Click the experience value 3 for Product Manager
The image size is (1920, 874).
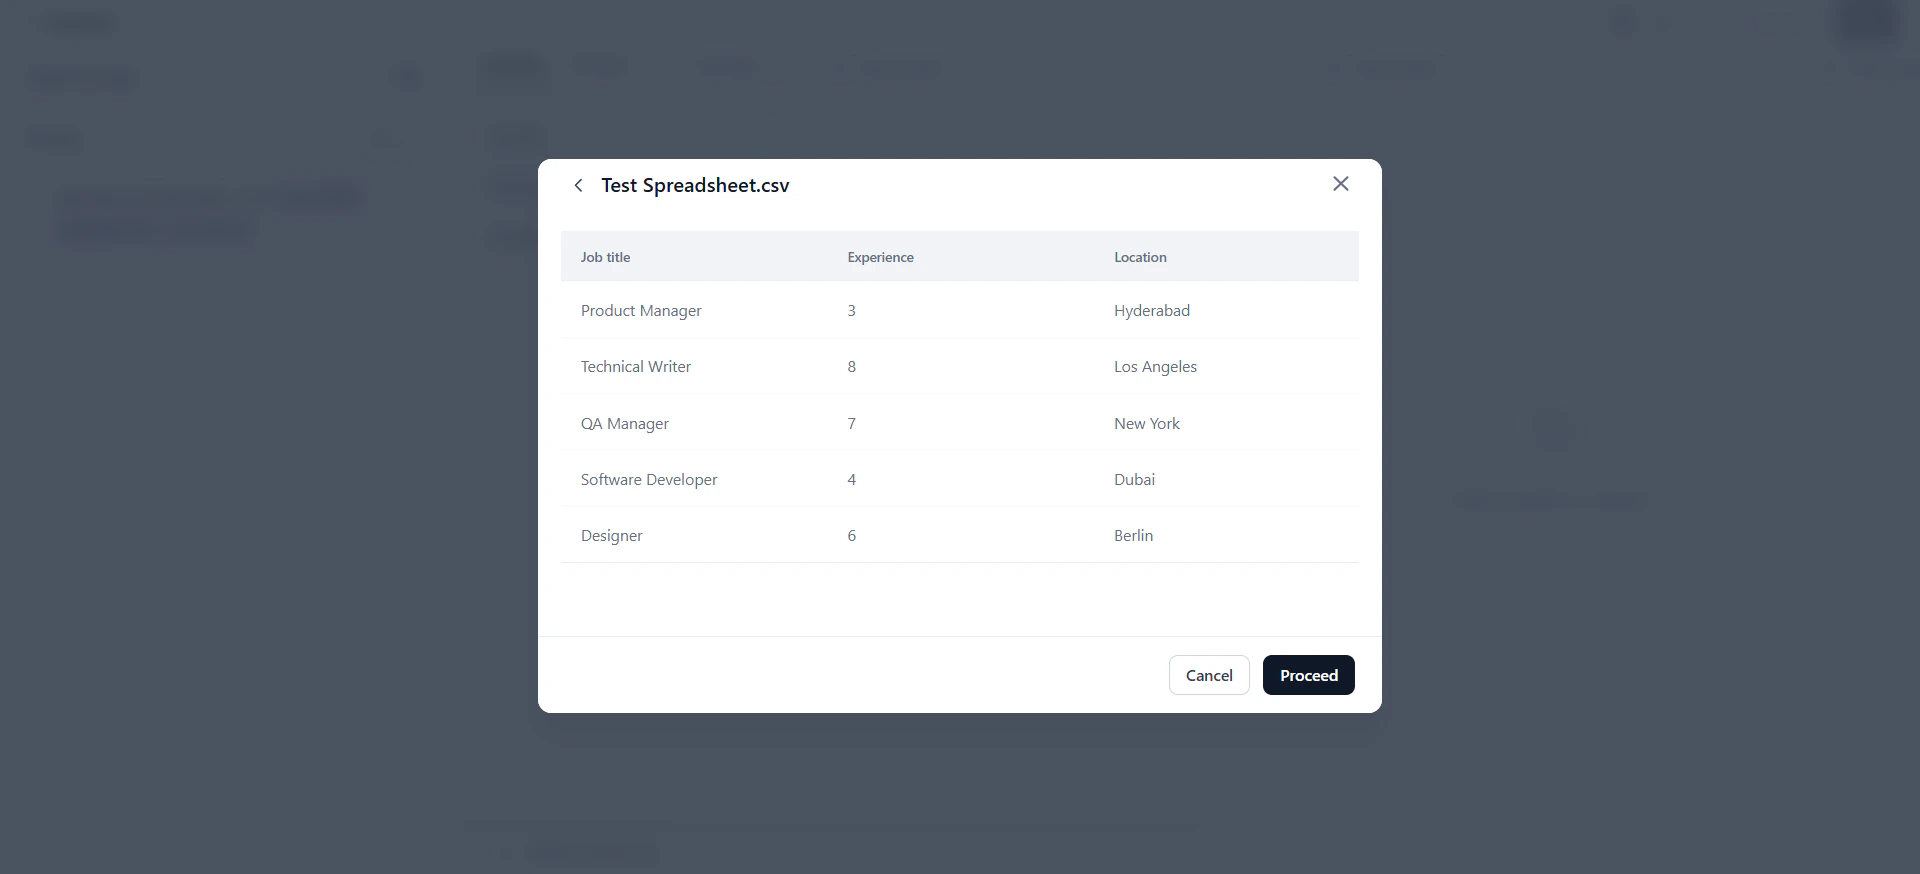pos(851,310)
